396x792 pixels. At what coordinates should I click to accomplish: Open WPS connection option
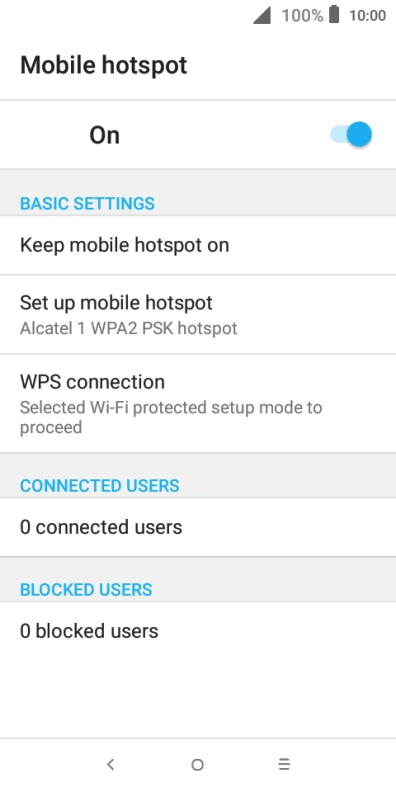click(198, 404)
